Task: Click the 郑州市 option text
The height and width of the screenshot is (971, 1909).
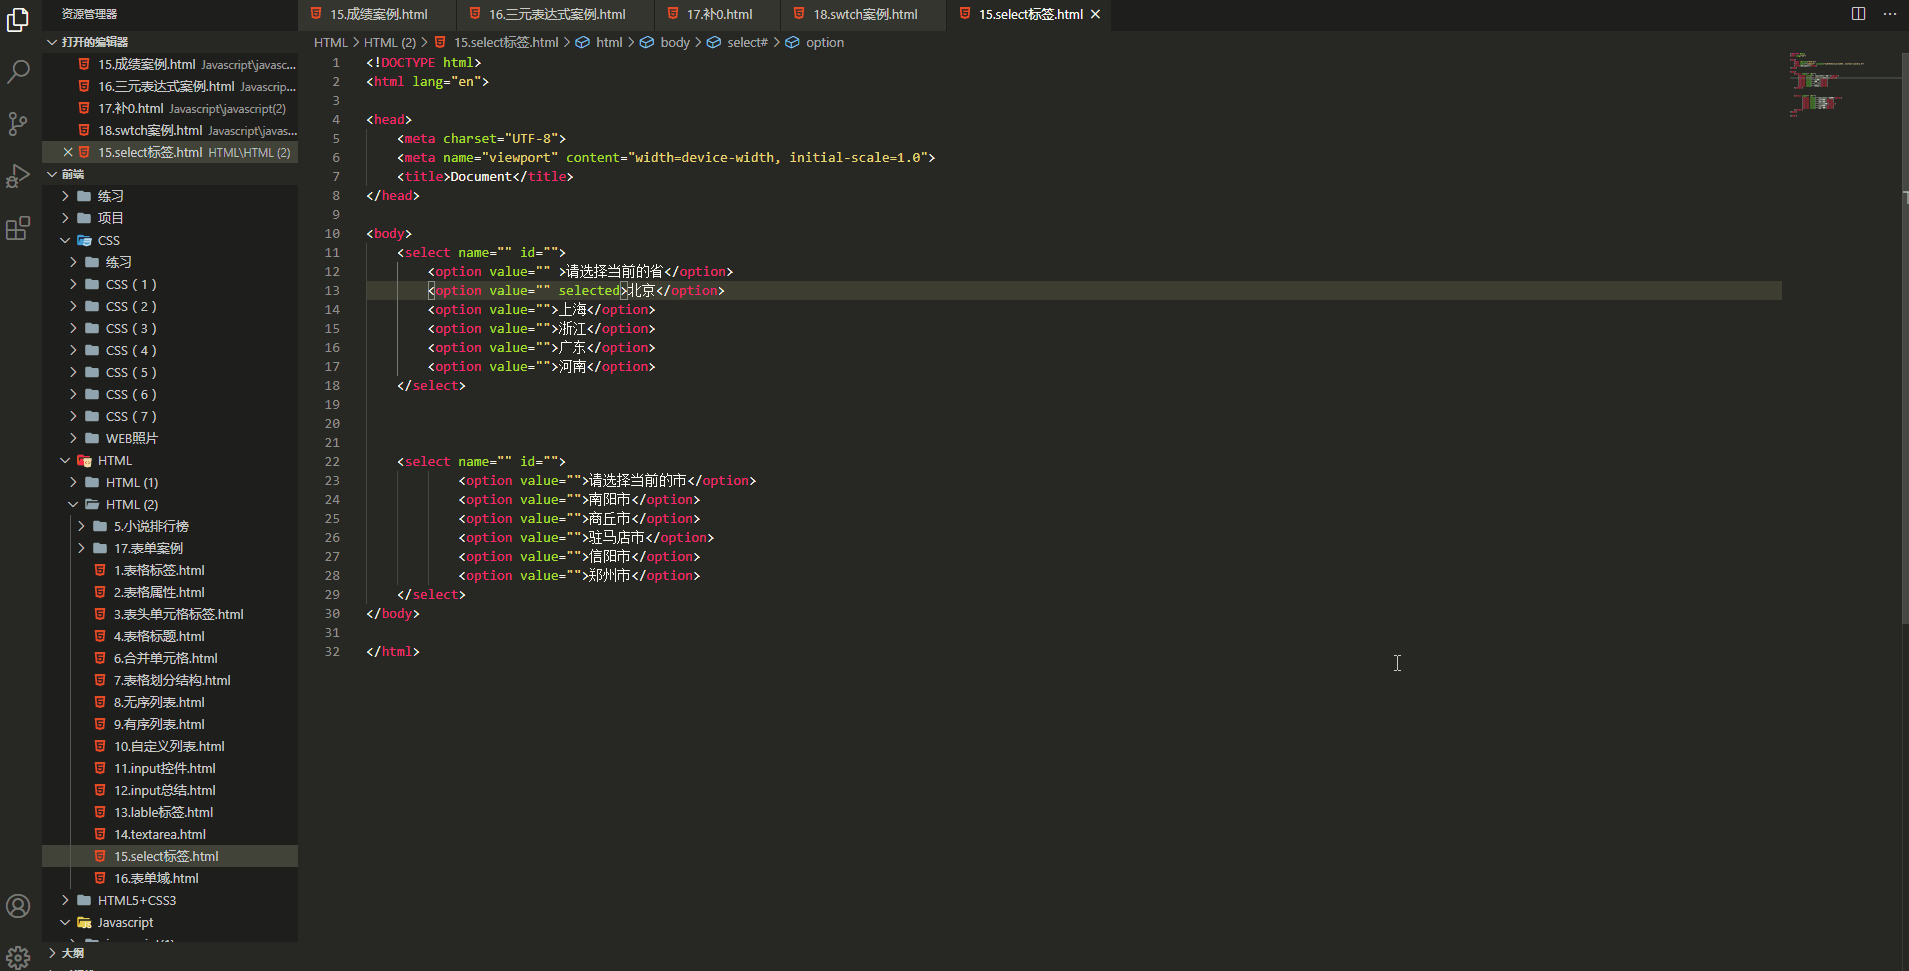Action: [x=609, y=575]
